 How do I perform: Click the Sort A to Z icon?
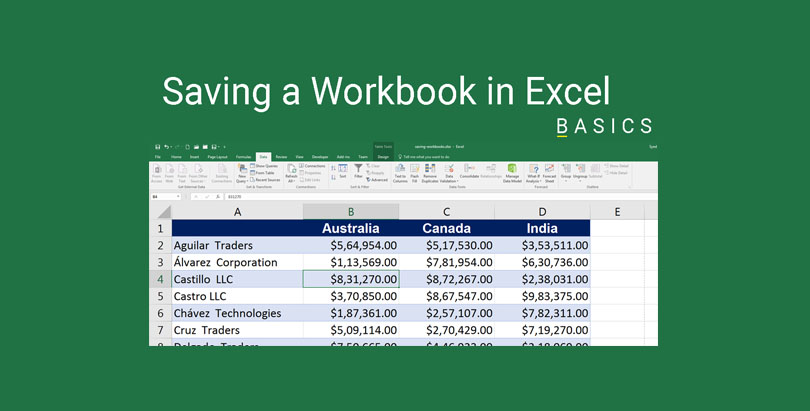click(333, 168)
